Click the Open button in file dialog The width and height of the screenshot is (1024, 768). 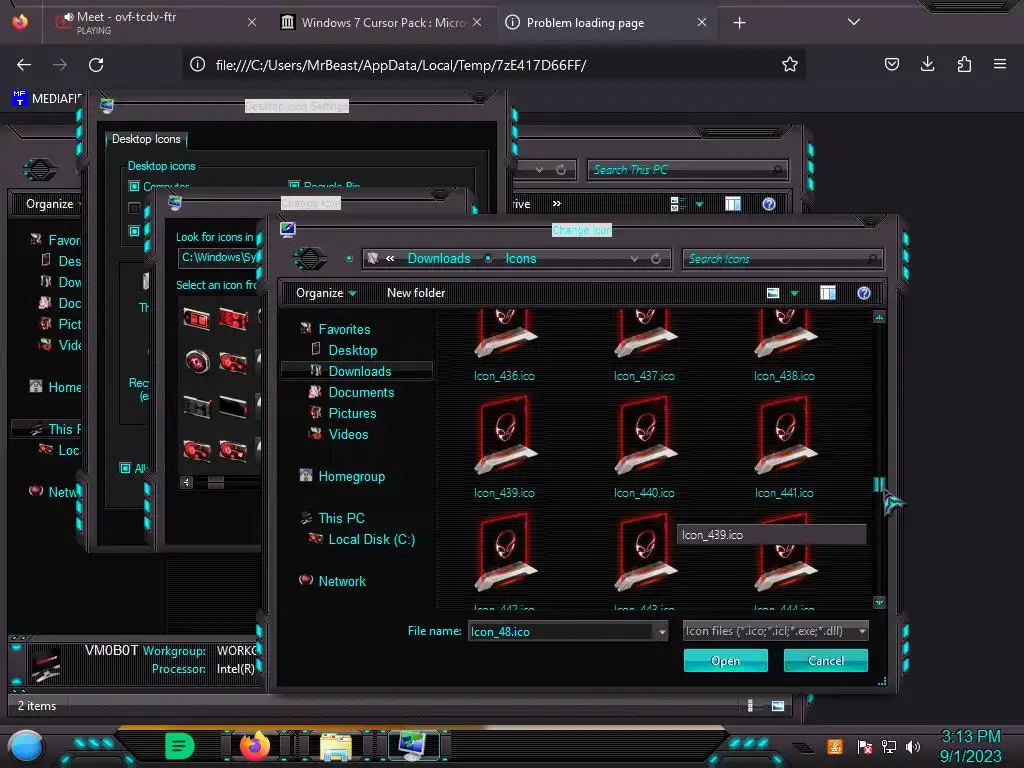pos(726,660)
